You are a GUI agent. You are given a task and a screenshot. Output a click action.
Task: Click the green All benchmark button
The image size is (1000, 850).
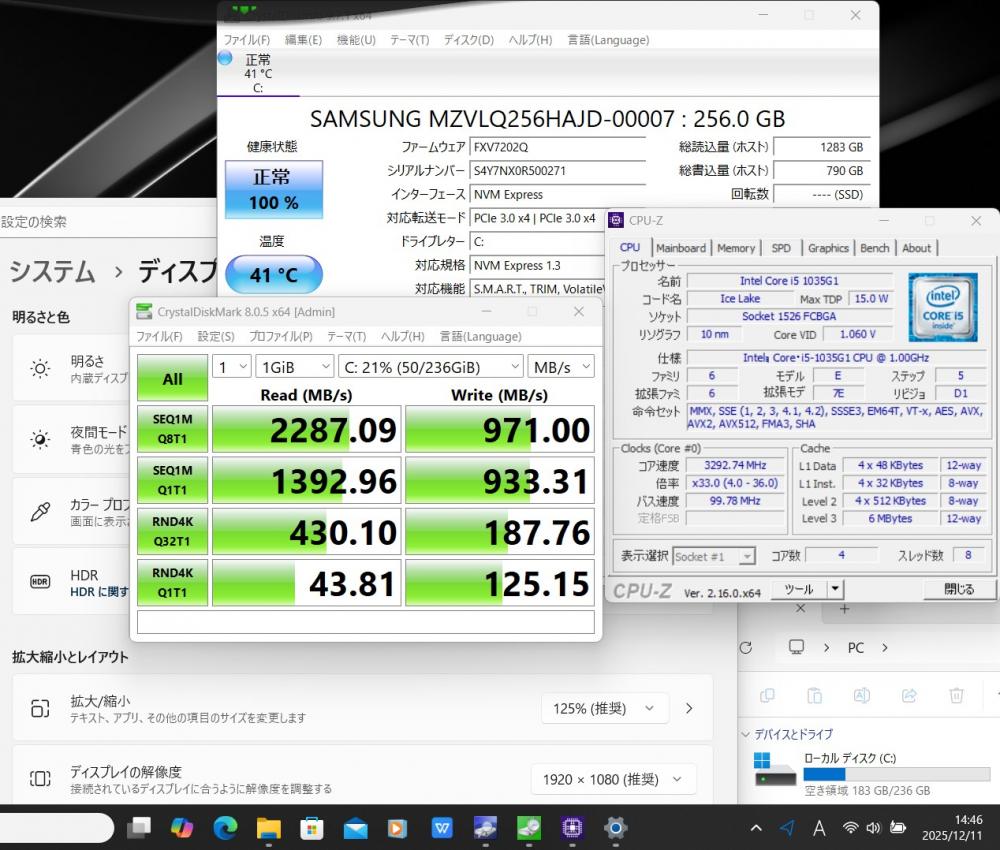[172, 379]
